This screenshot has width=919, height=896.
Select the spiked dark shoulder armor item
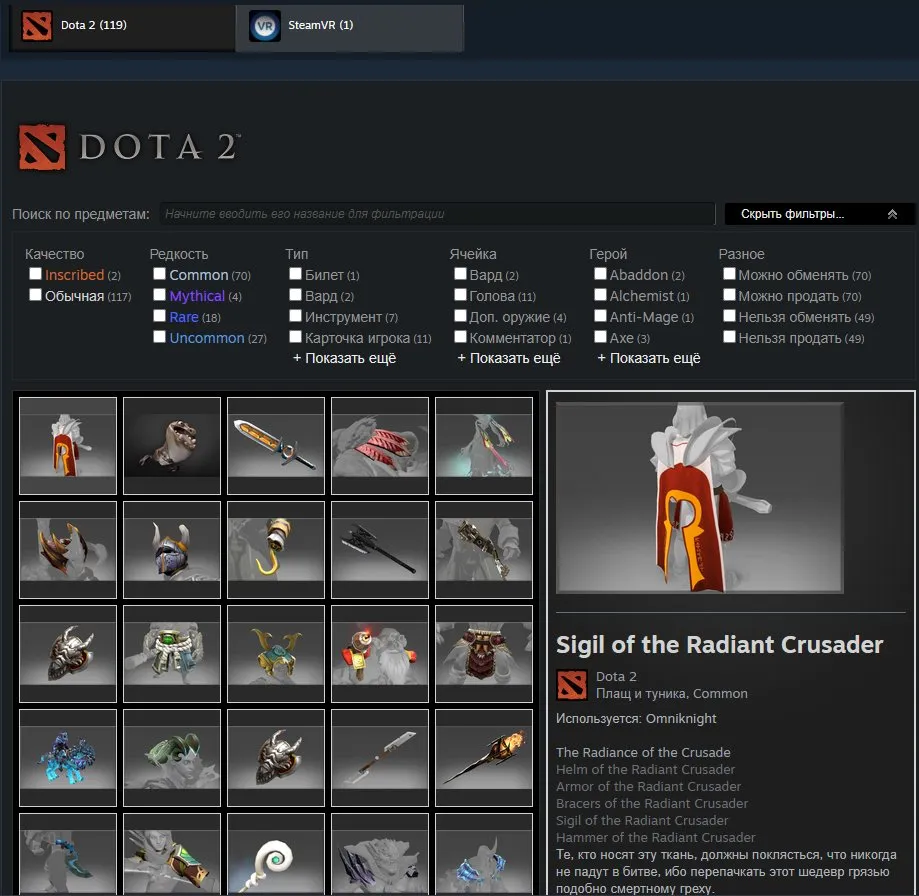click(68, 550)
